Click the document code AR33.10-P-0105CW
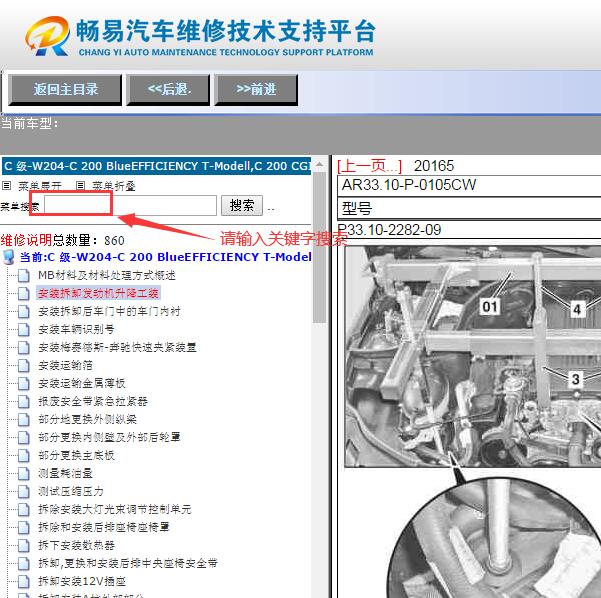The height and width of the screenshot is (598, 601). (x=409, y=185)
